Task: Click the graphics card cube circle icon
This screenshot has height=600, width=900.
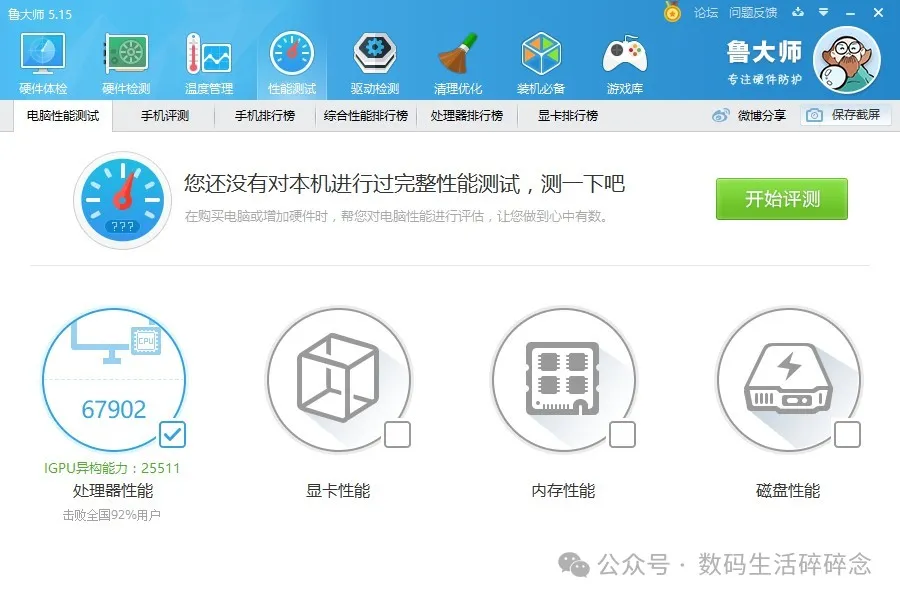Action: tap(339, 379)
